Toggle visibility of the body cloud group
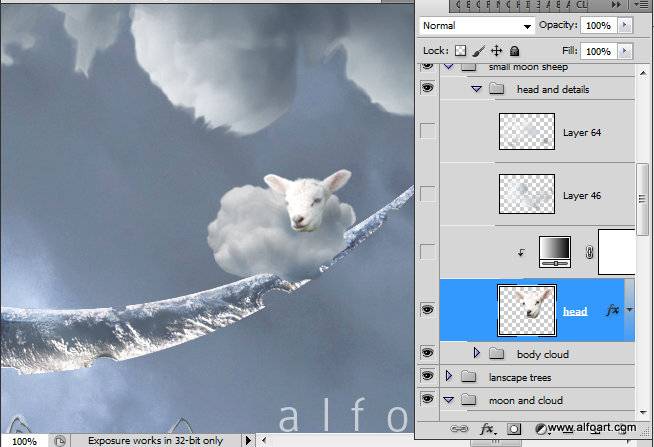 coord(427,353)
